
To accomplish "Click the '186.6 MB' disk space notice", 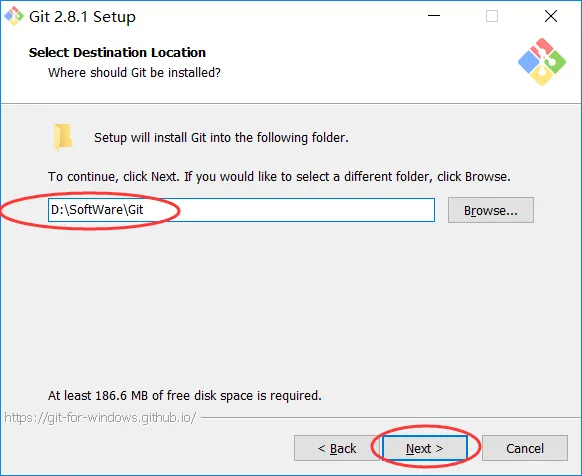I will tap(184, 395).
